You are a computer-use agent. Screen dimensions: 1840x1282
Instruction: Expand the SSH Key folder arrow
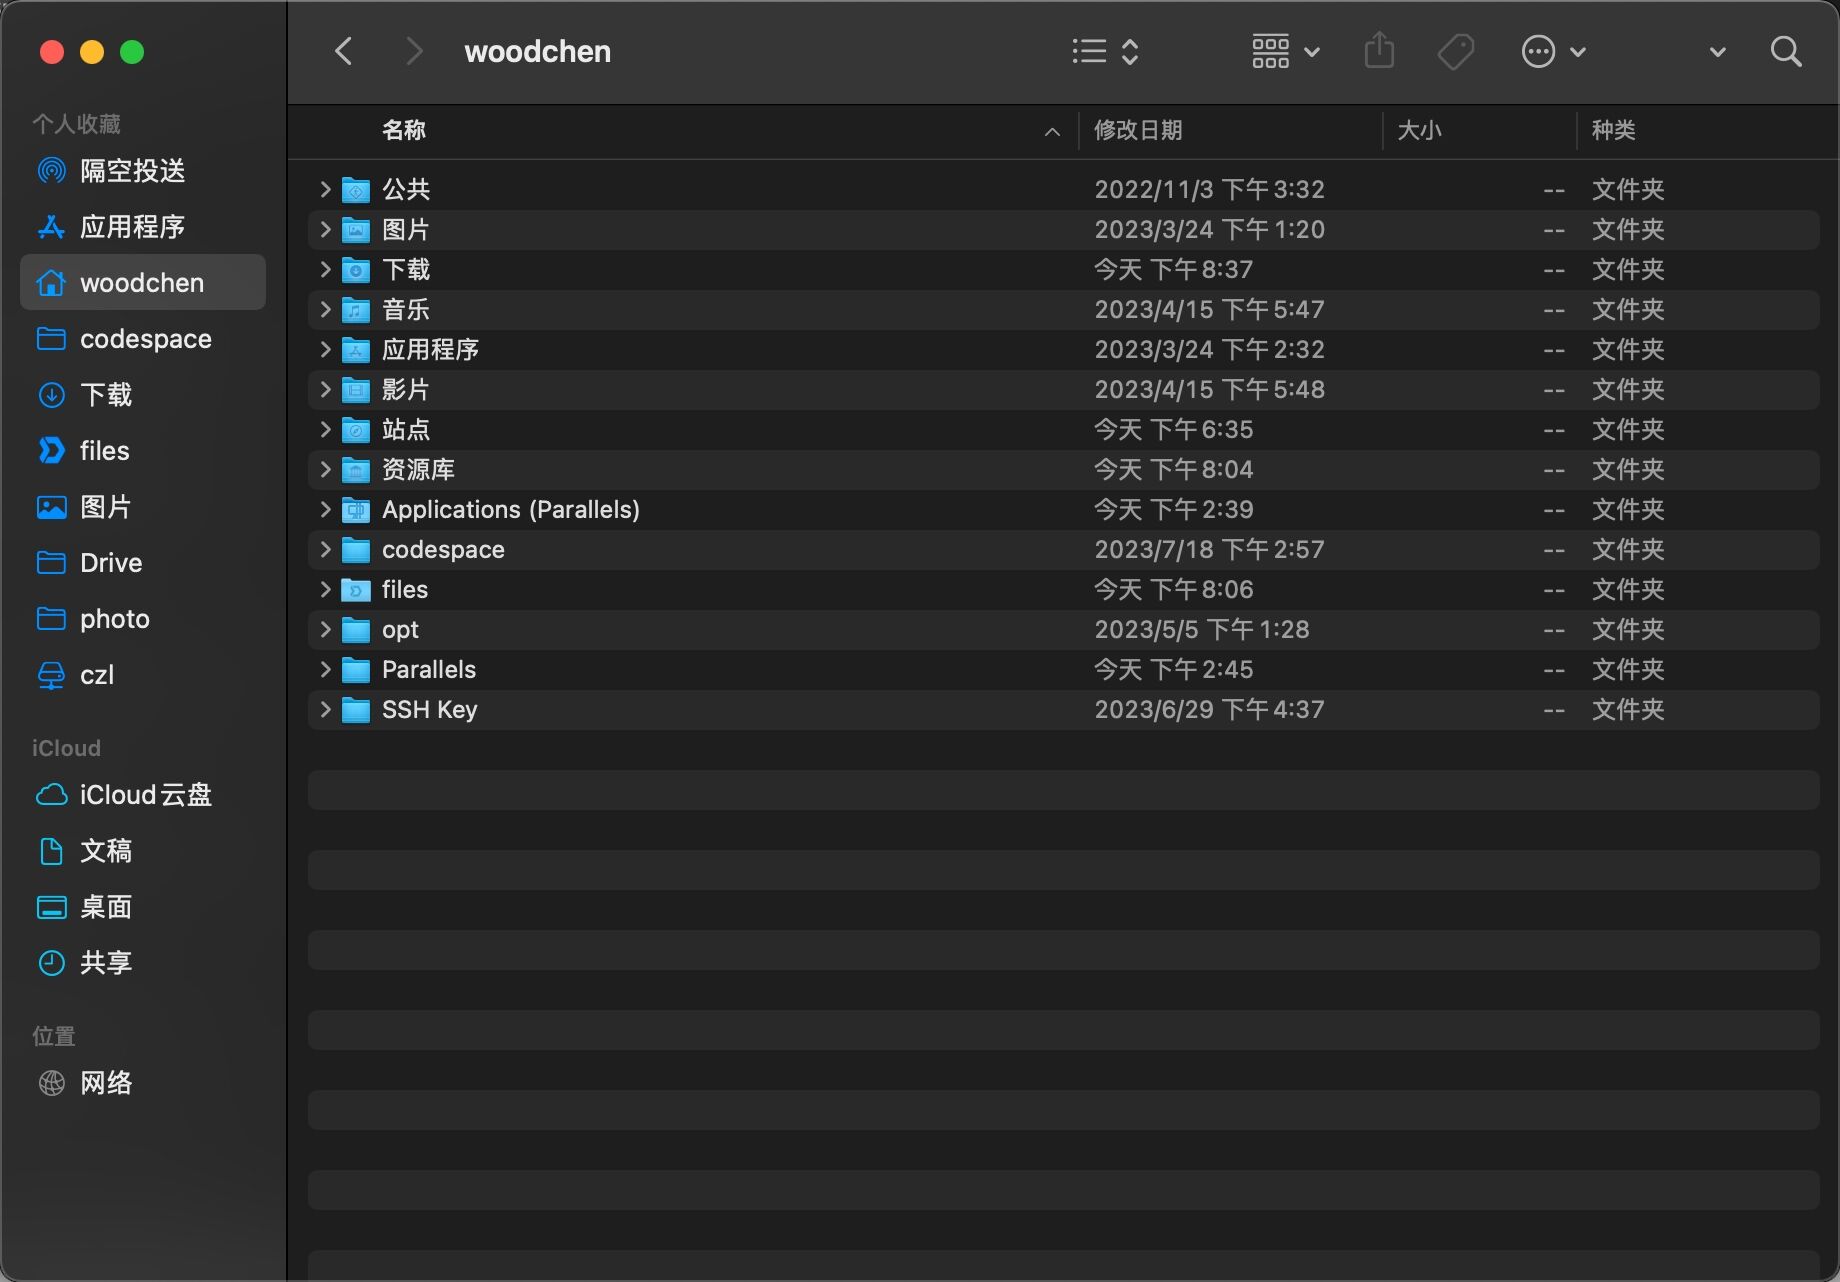tap(325, 709)
